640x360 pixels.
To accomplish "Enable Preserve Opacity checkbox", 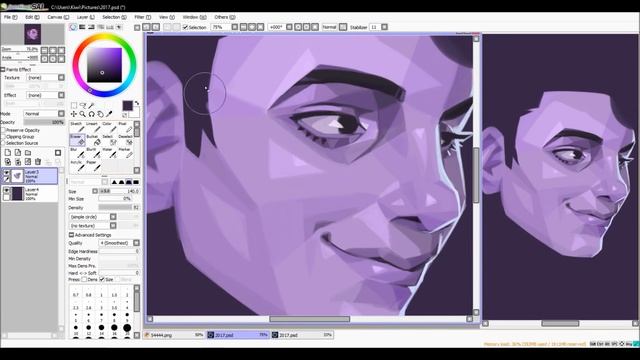I will click(3, 130).
